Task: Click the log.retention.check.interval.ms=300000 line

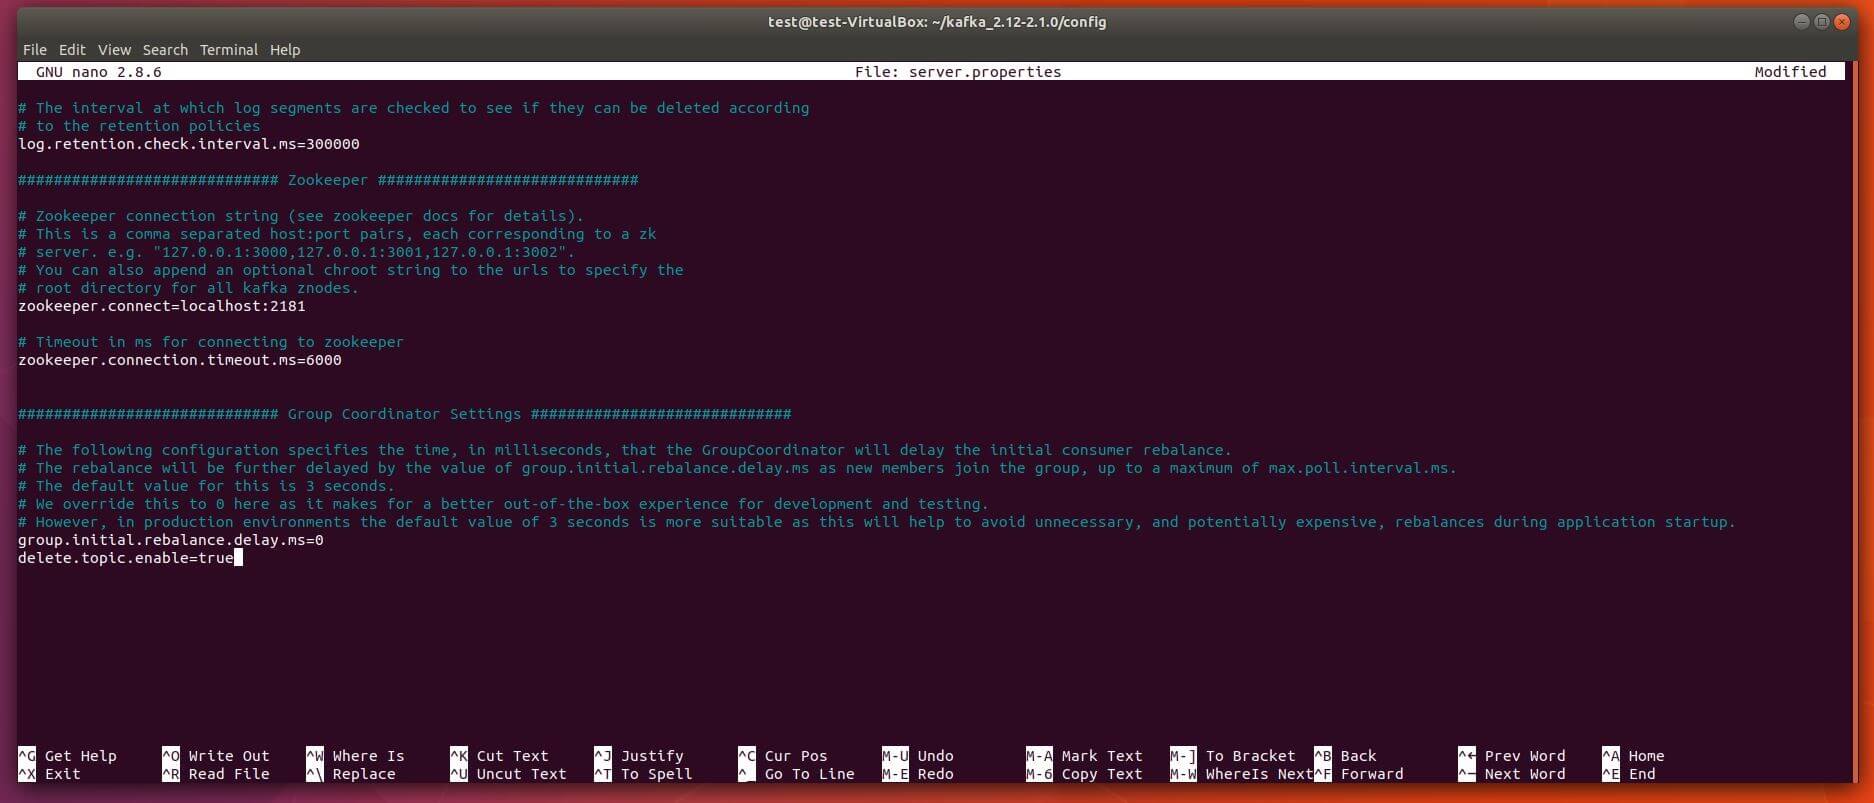Action: 188,144
